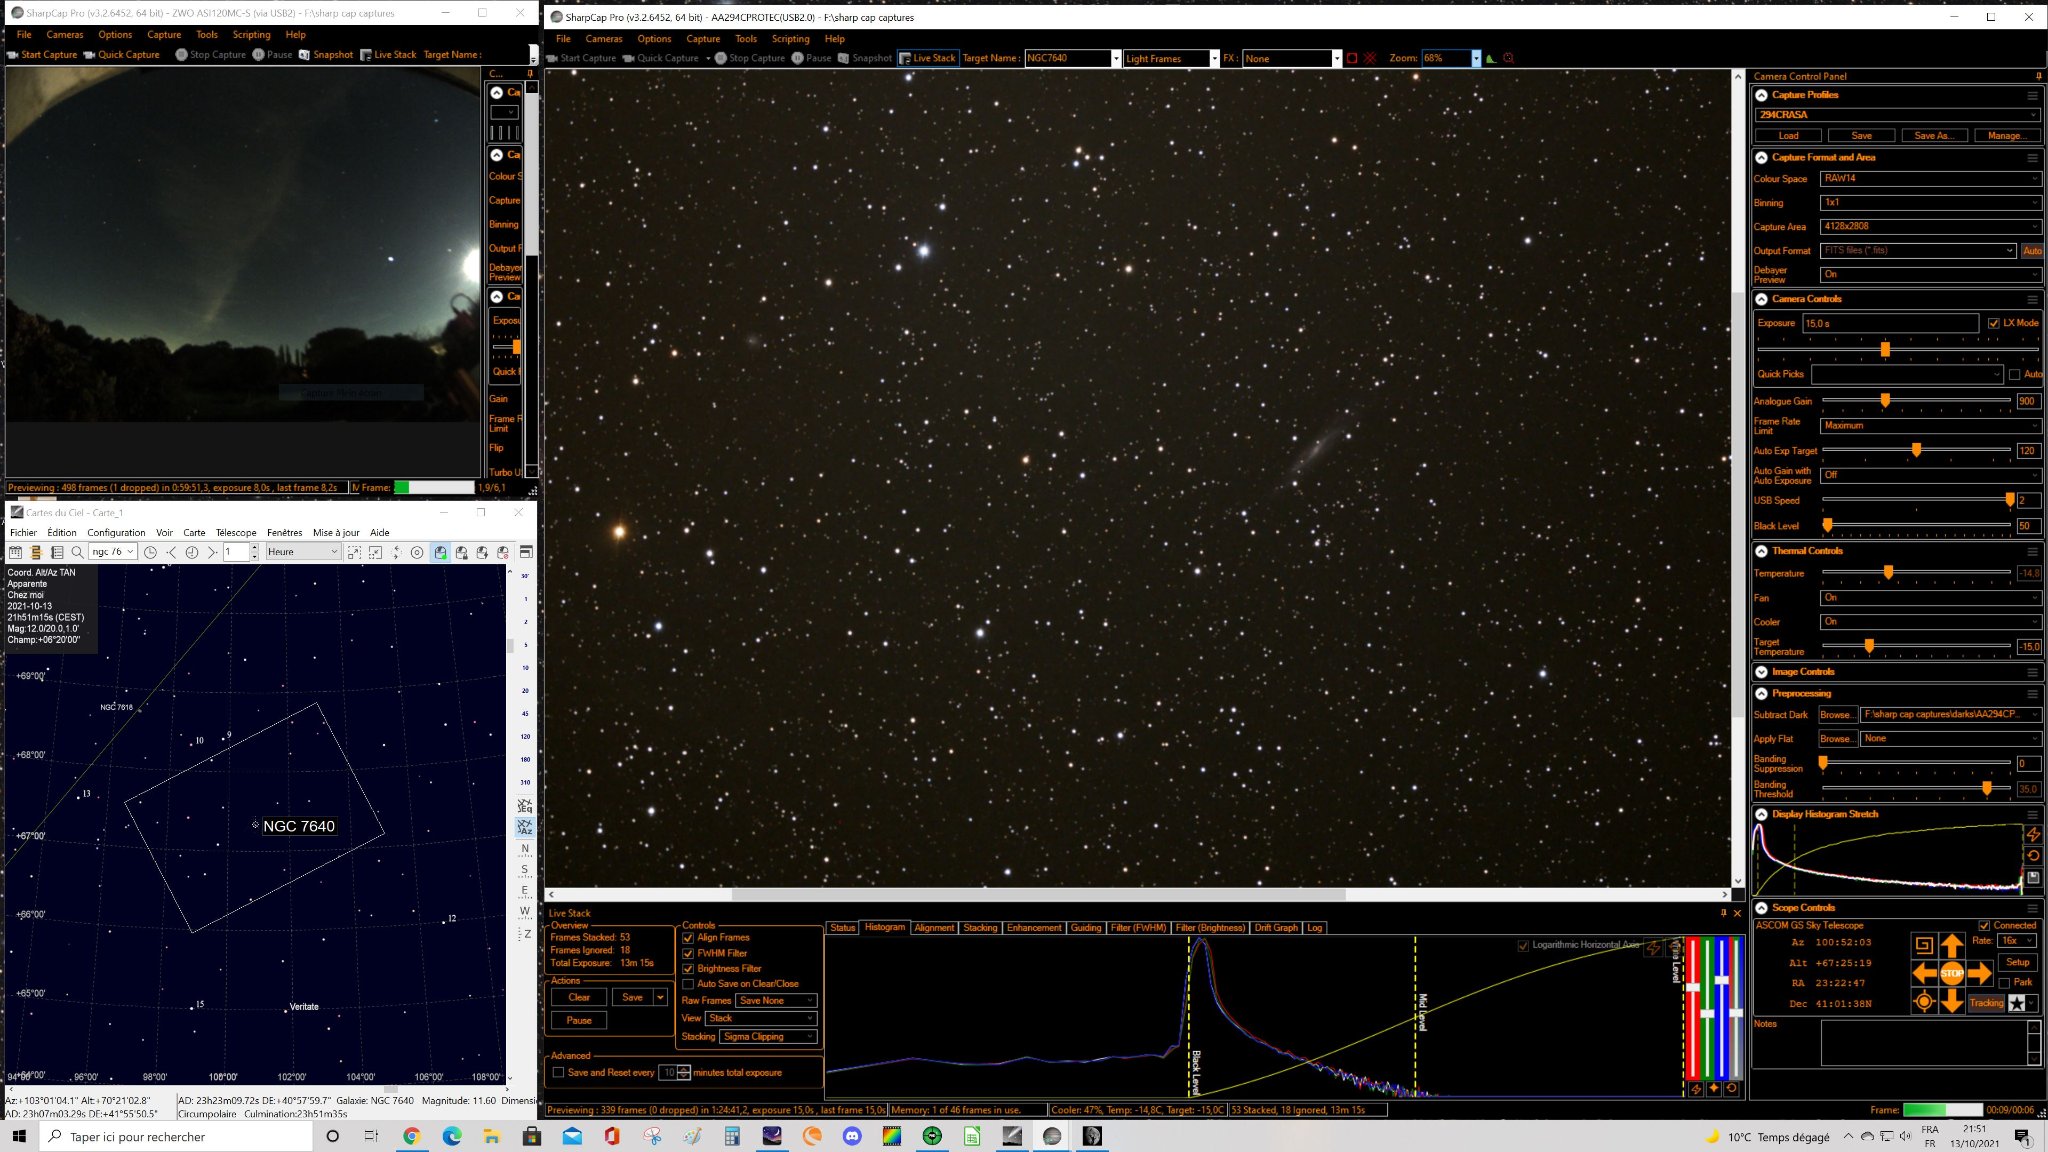Toggle the LX Mode checkbox
The image size is (2048, 1152).
point(1994,323)
